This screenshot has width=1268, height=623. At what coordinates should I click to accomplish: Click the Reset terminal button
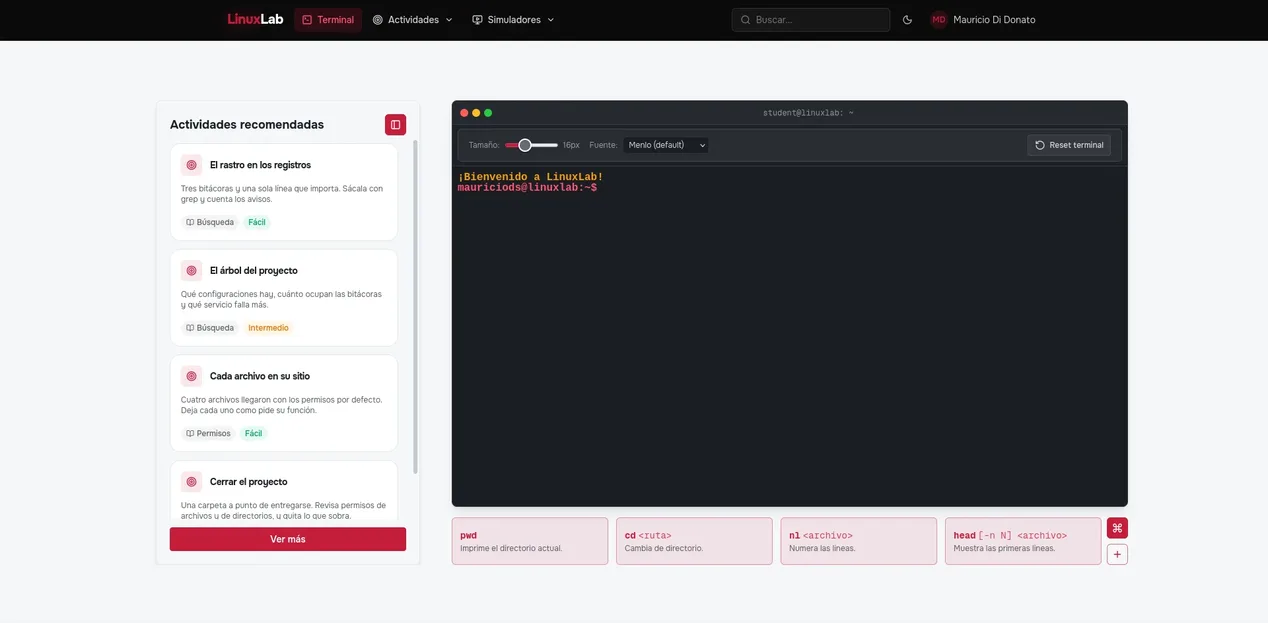1069,145
